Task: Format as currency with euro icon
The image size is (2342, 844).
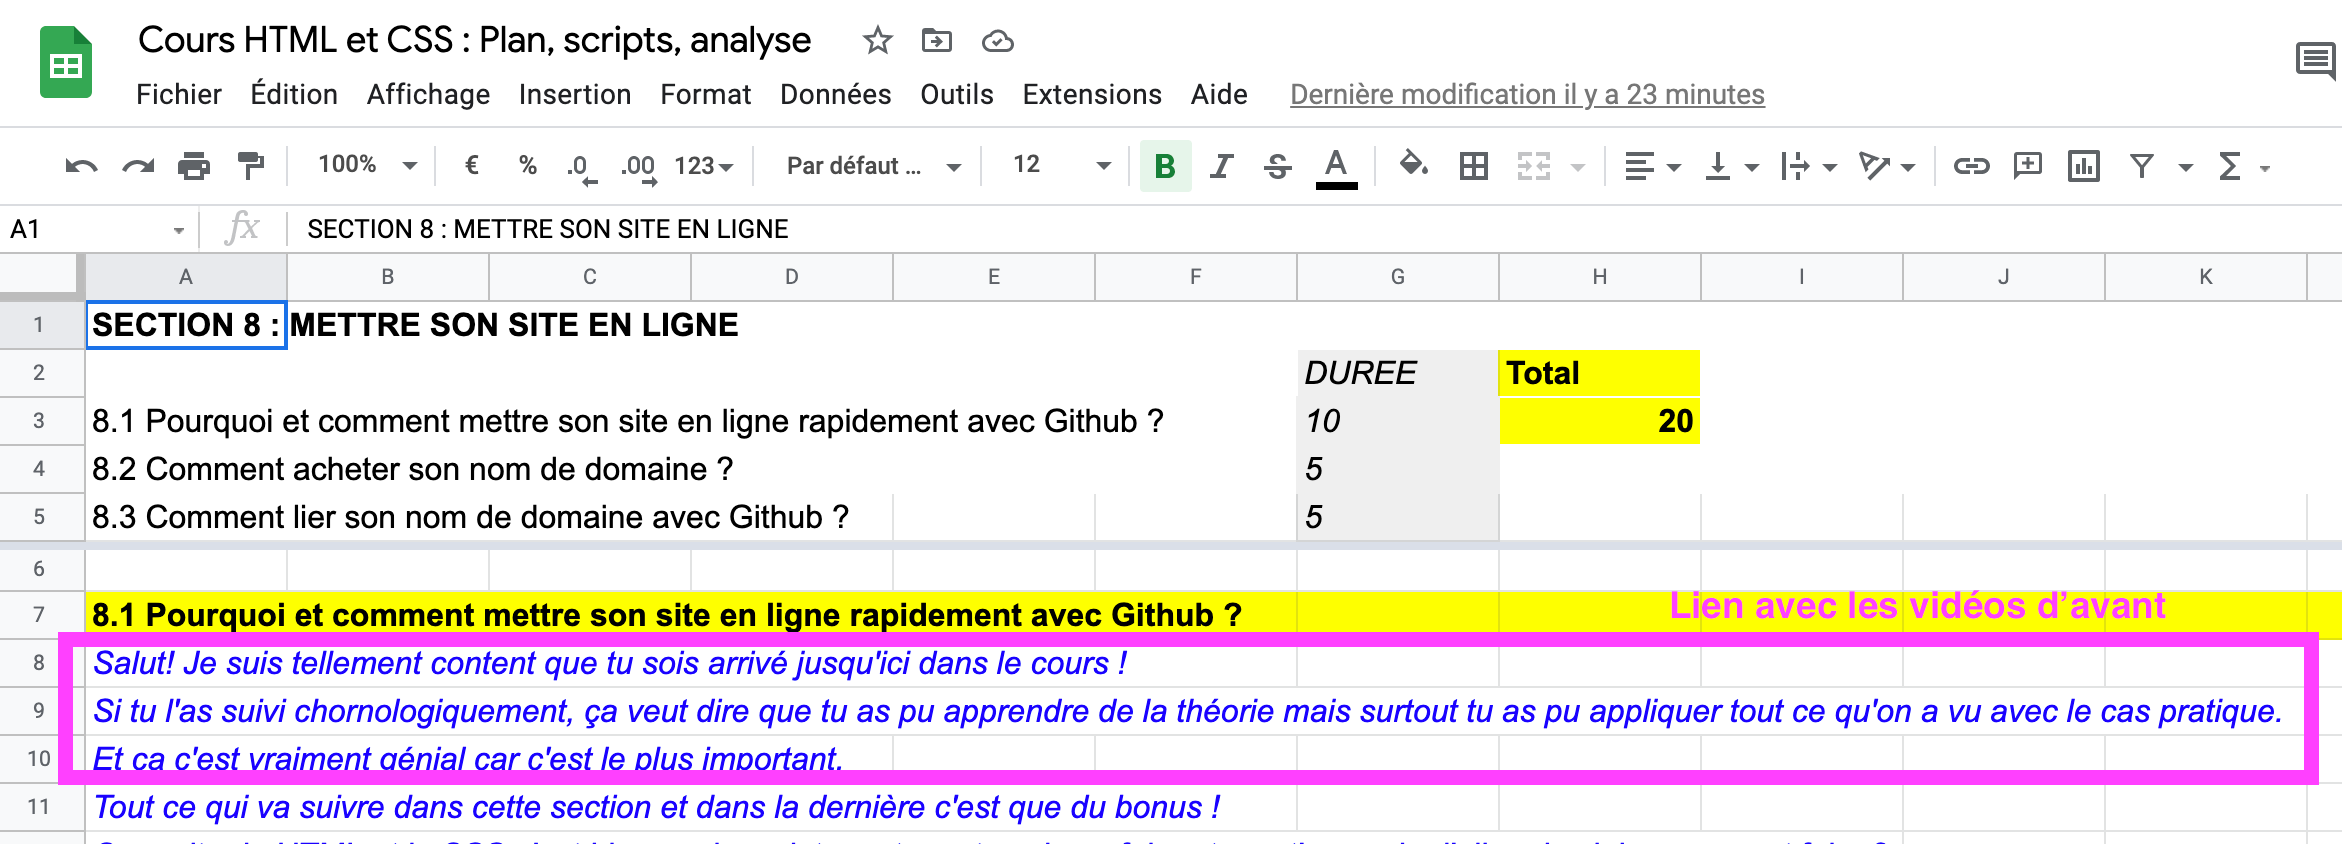Action: point(472,165)
